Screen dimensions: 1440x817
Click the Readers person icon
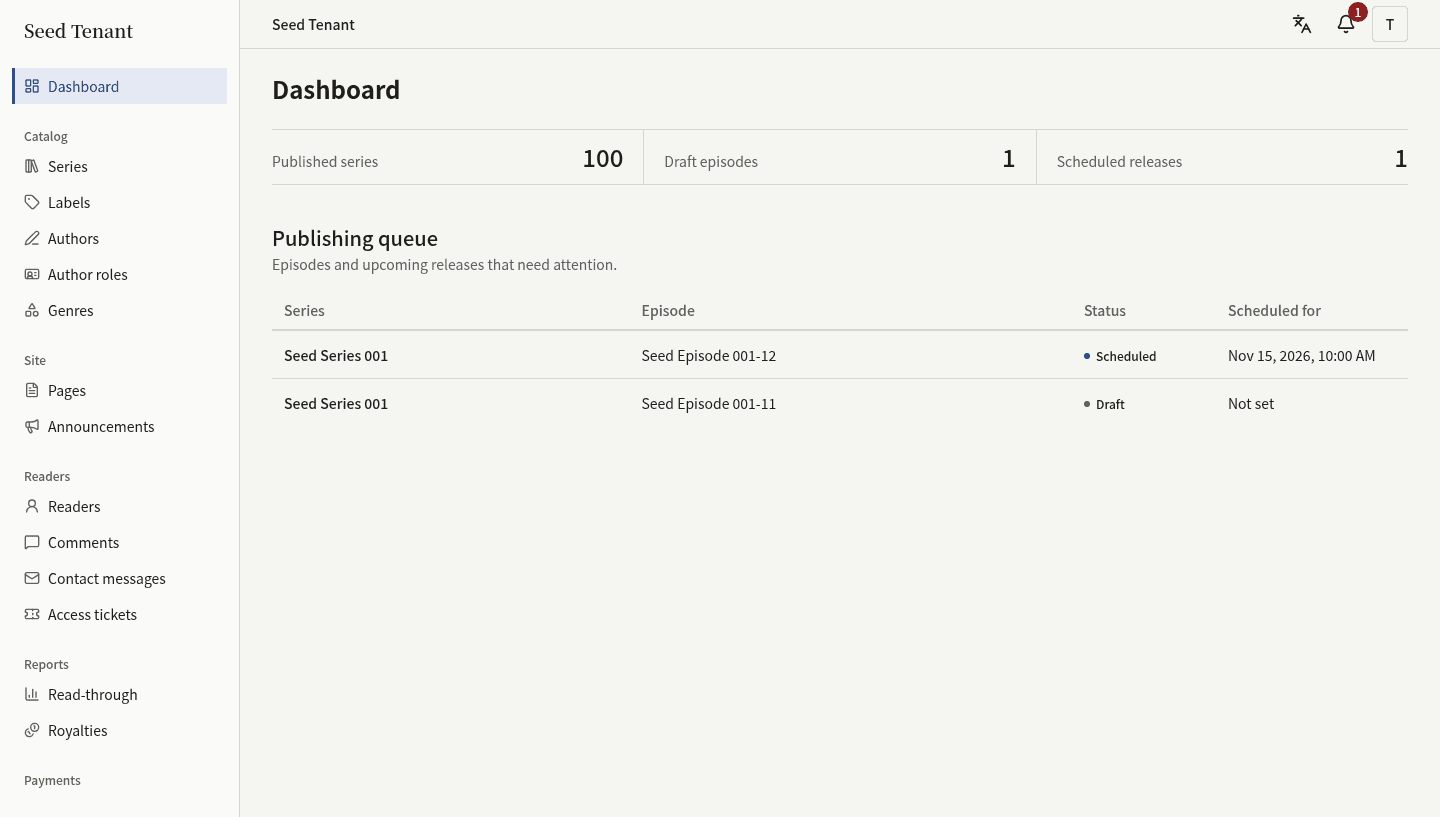tap(32, 506)
